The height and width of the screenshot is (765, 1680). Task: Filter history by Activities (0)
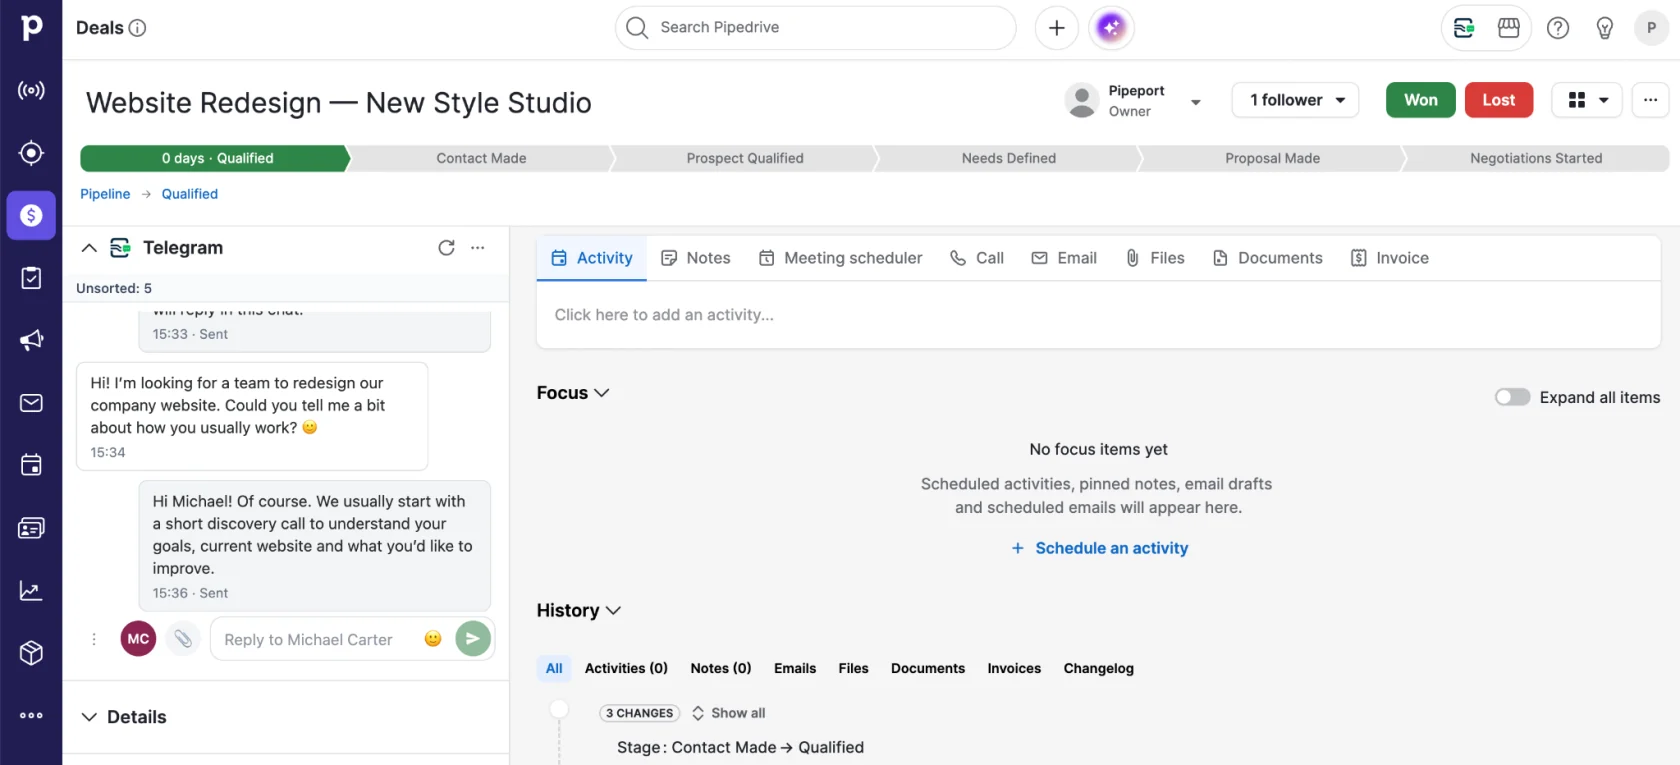pos(626,669)
